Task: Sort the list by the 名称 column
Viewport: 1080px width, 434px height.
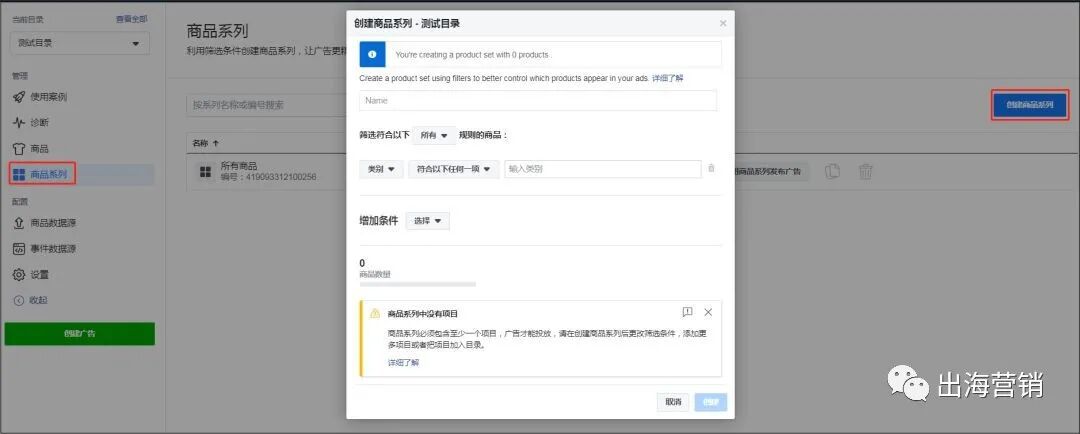Action: pyautogui.click(x=205, y=143)
